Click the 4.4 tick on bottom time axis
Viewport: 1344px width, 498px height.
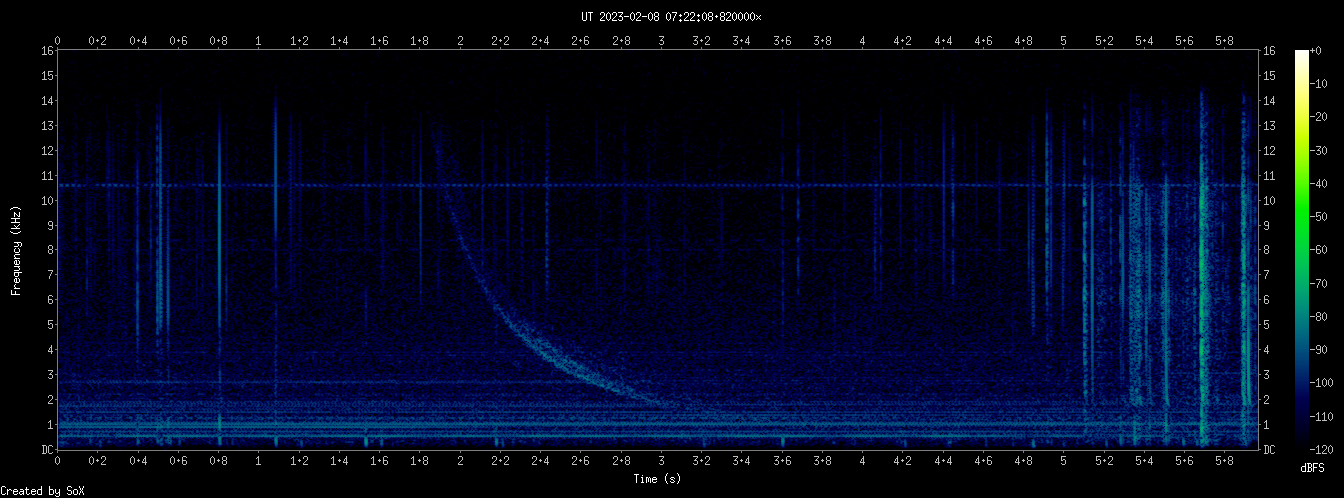point(943,461)
